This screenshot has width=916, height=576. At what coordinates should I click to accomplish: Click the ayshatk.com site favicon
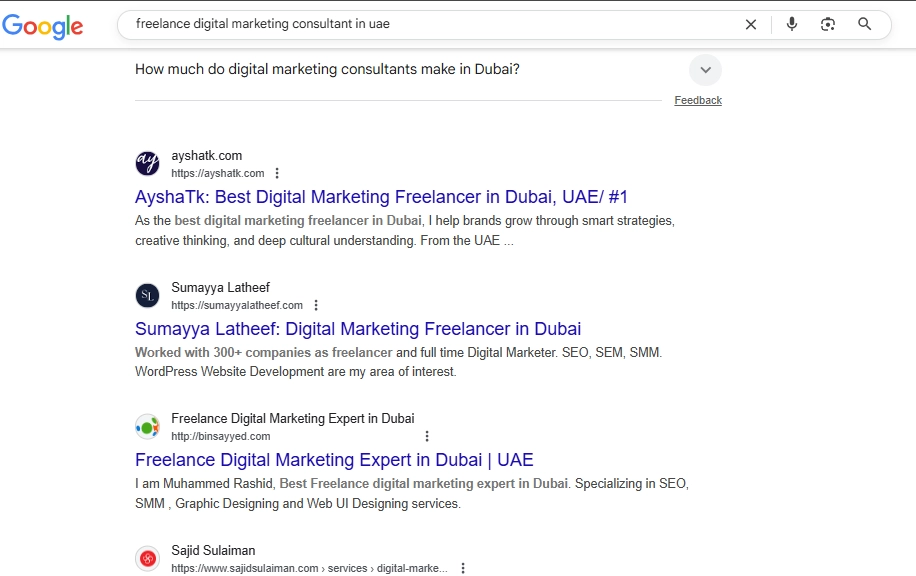coord(148,163)
